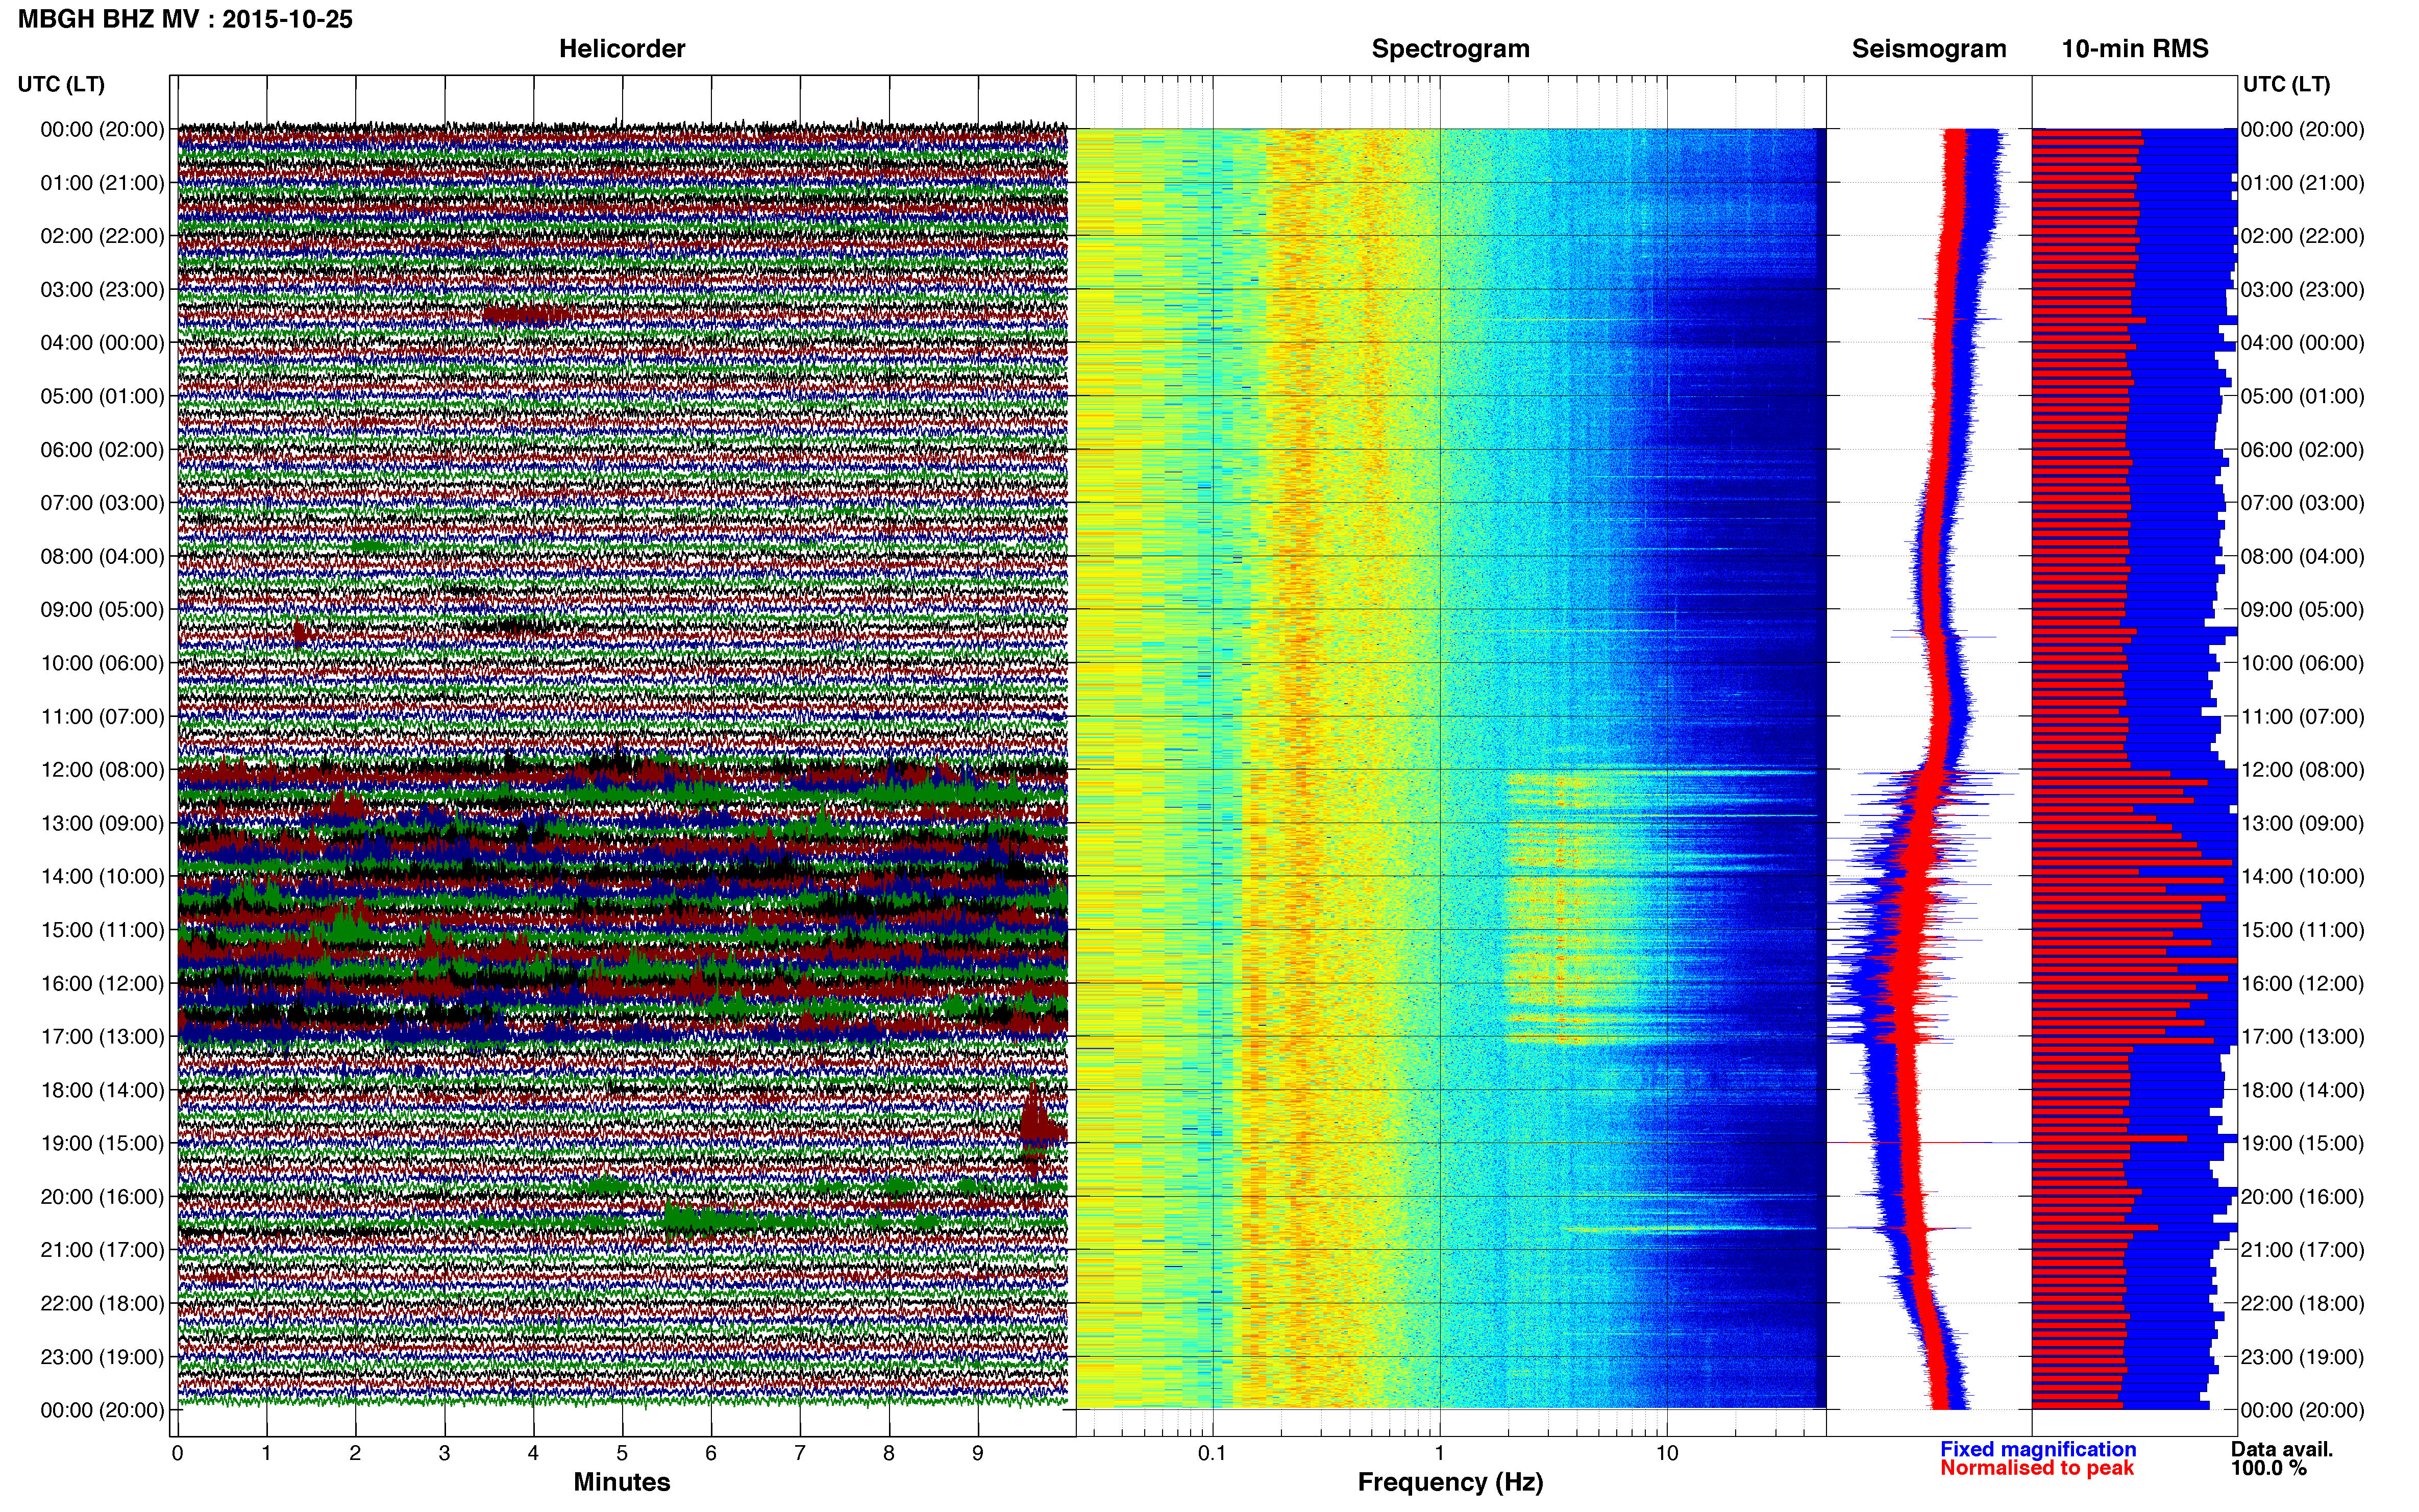The width and height of the screenshot is (2419, 1512).
Task: Click helicorder minute tick '4'
Action: [533, 1454]
